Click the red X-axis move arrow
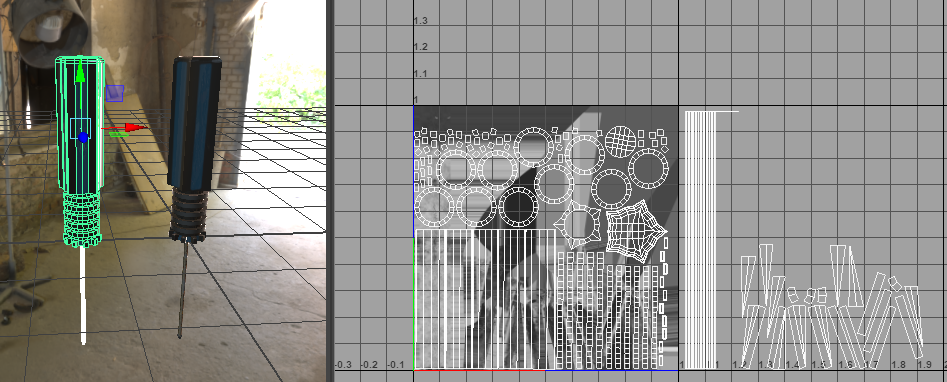947x382 pixels. click(135, 128)
